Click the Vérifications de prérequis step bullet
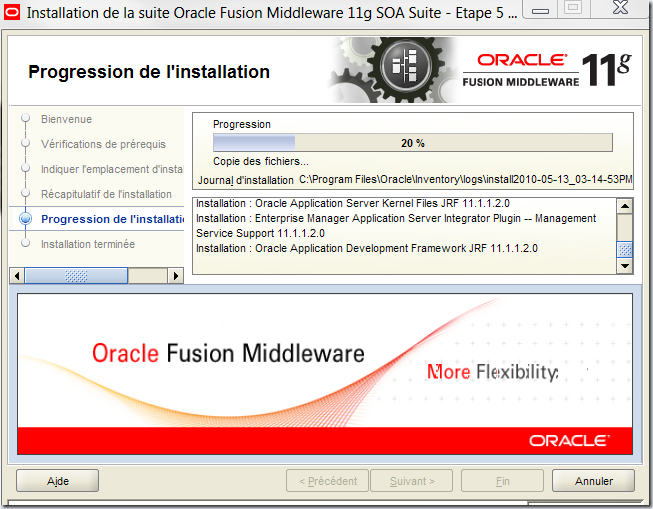Image resolution: width=653 pixels, height=509 pixels. pos(25,143)
